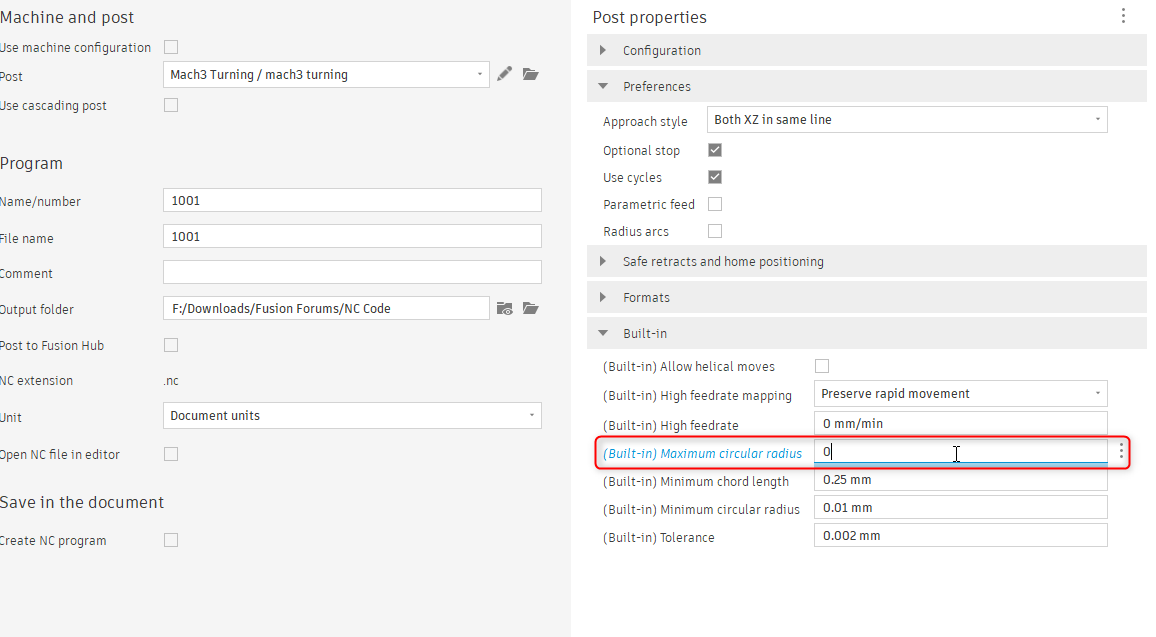
Task: Expand the Configuration section
Action: [x=867, y=50]
